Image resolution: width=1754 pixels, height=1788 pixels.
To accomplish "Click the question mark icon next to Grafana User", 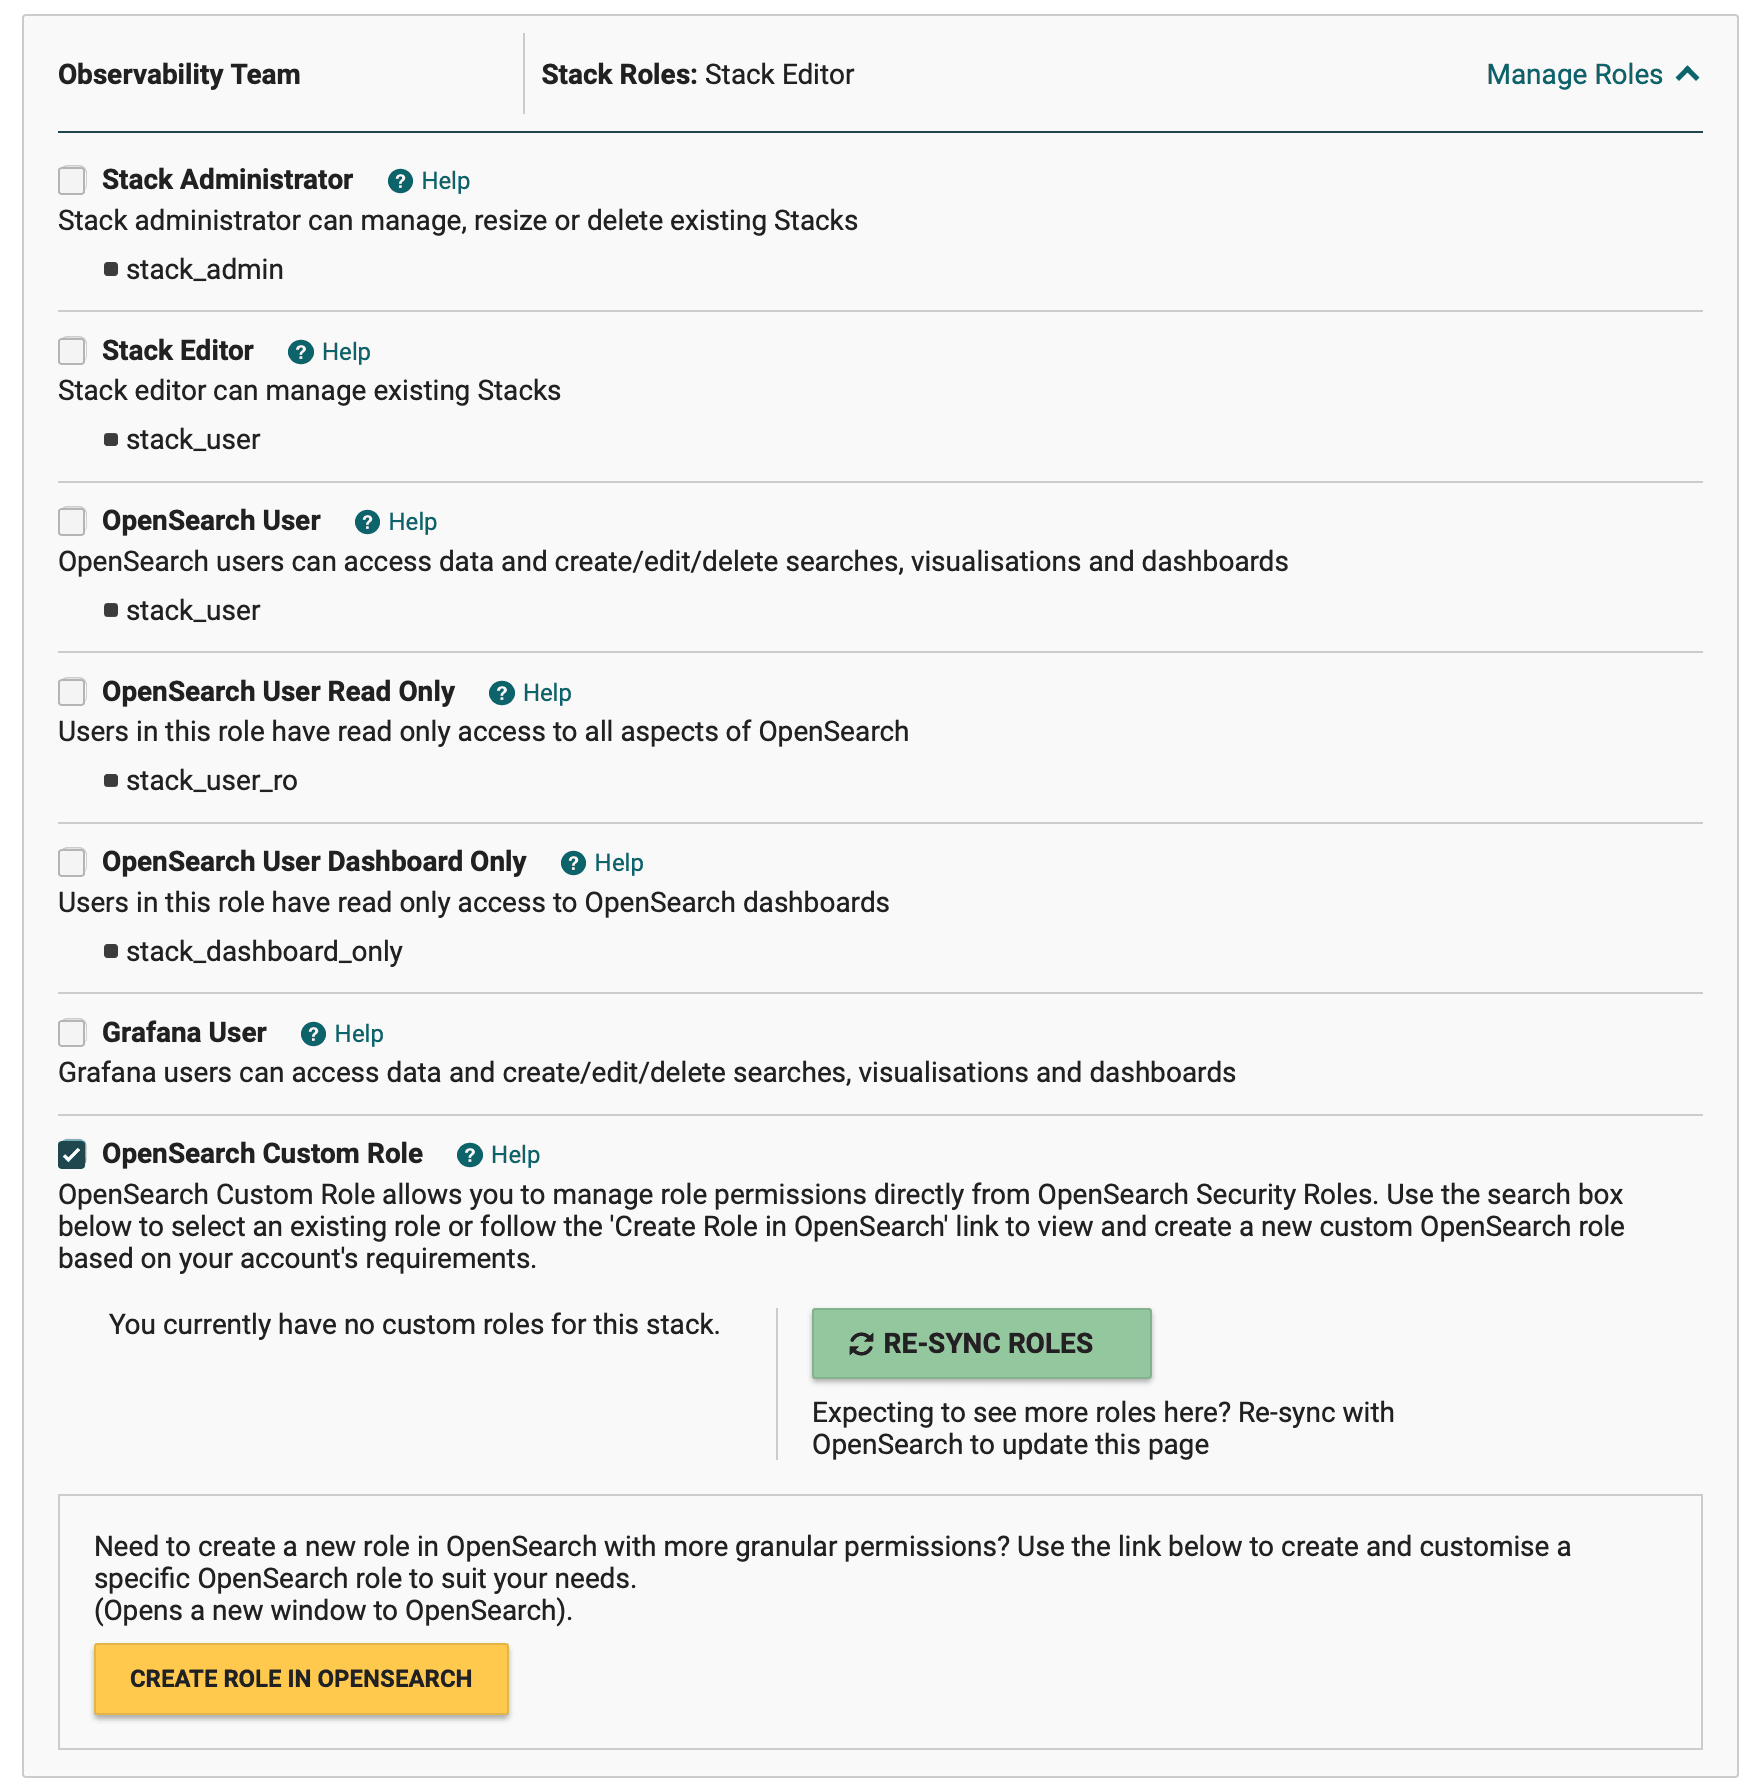I will 313,1034.
